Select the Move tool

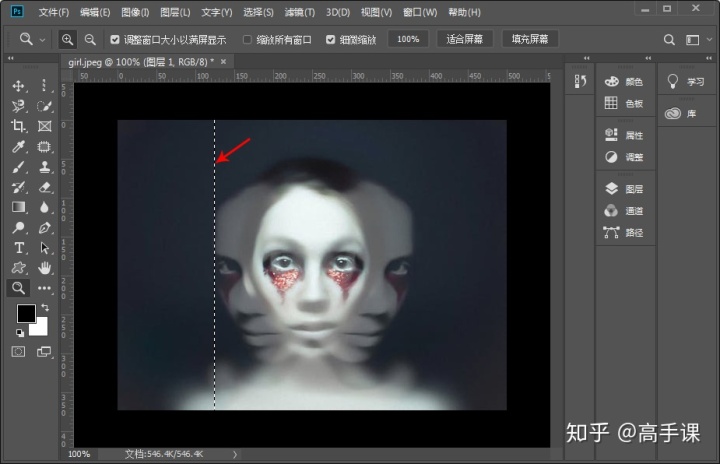18,85
